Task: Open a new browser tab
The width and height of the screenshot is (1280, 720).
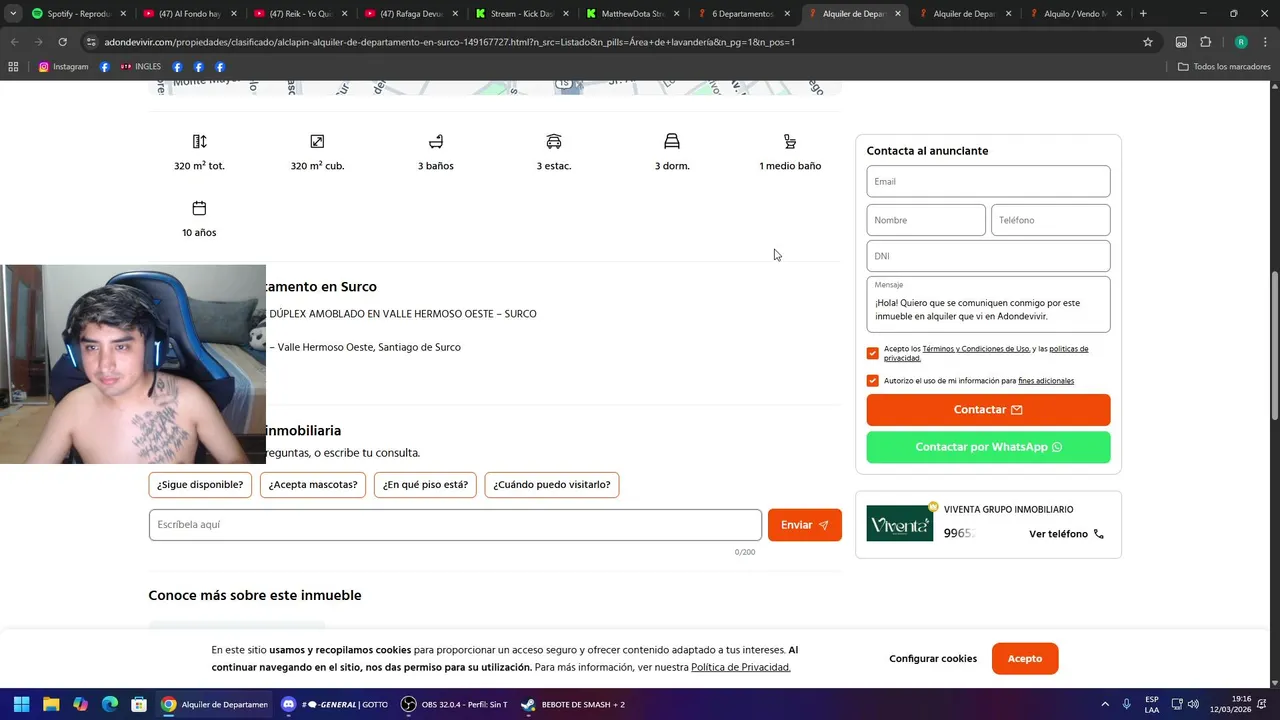Action: click(x=1143, y=14)
